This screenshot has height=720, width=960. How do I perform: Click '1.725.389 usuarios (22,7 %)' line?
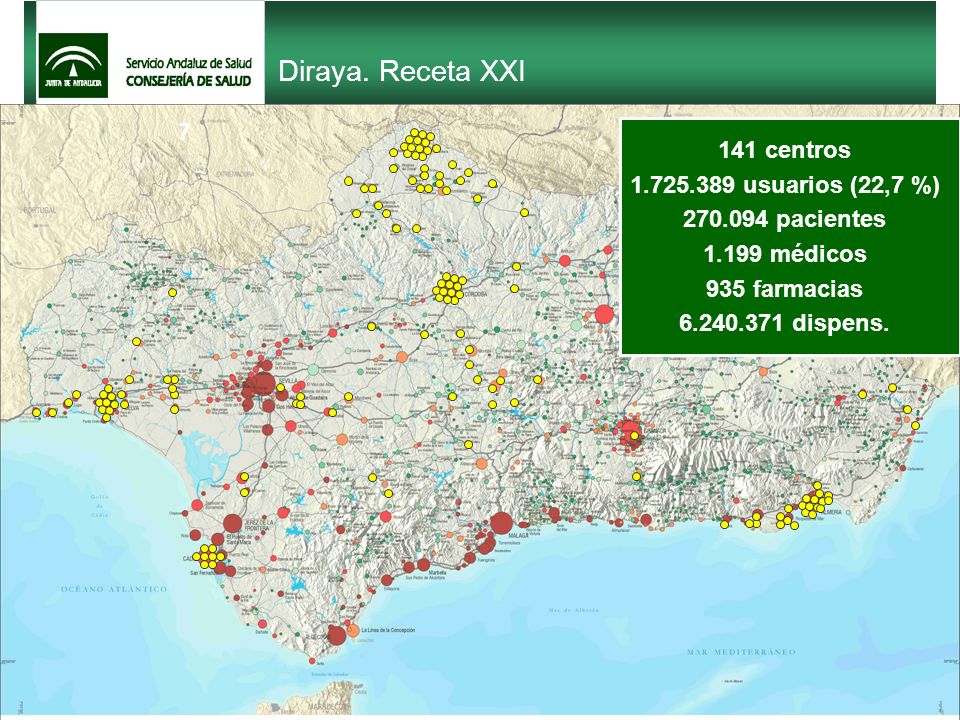[785, 184]
